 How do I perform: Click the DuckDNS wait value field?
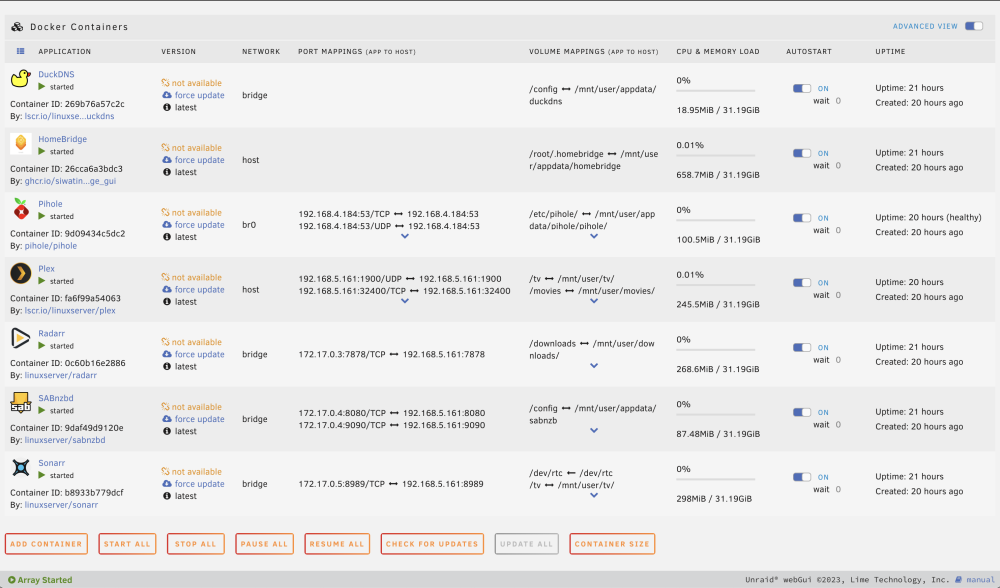tap(838, 101)
